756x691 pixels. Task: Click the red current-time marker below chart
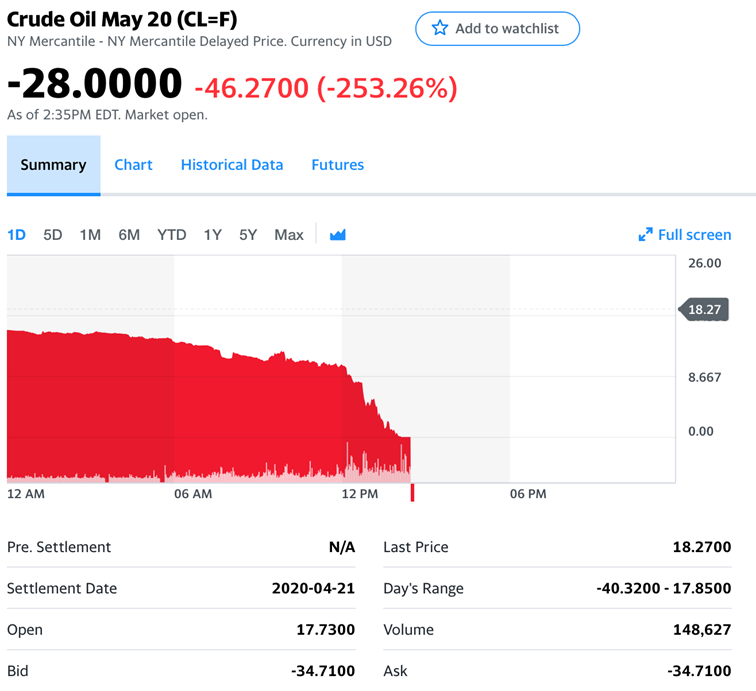point(412,492)
